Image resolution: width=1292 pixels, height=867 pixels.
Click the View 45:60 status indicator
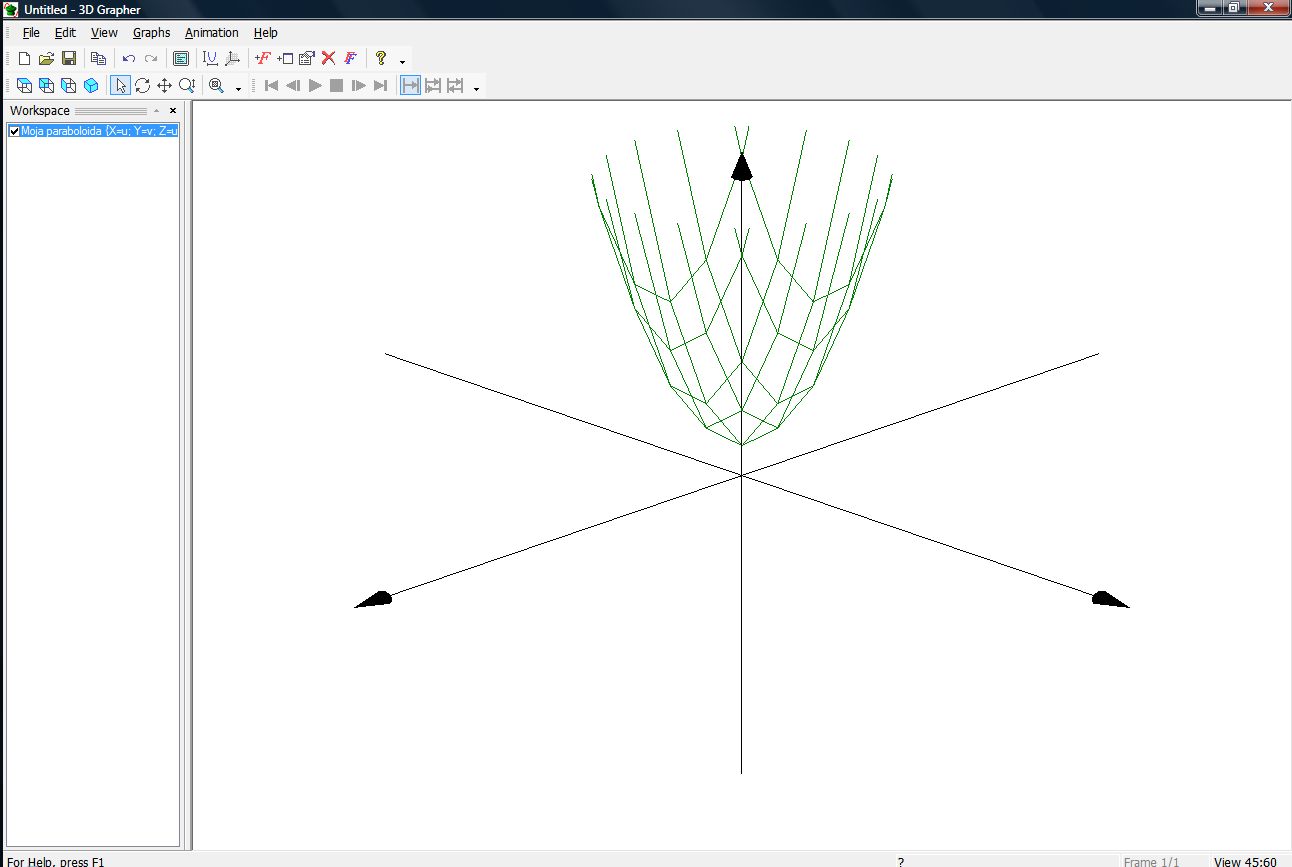click(1245, 861)
